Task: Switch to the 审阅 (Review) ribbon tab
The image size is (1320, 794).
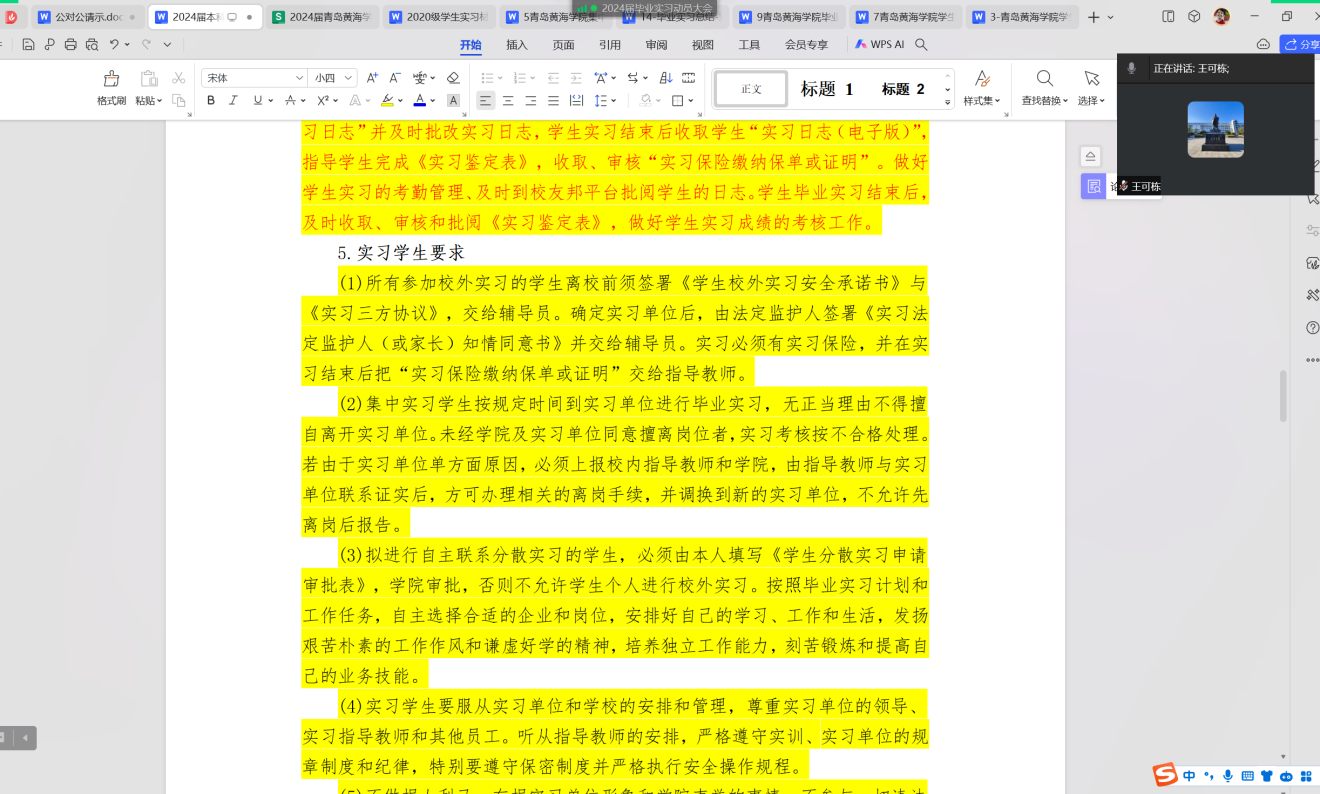Action: [656, 45]
